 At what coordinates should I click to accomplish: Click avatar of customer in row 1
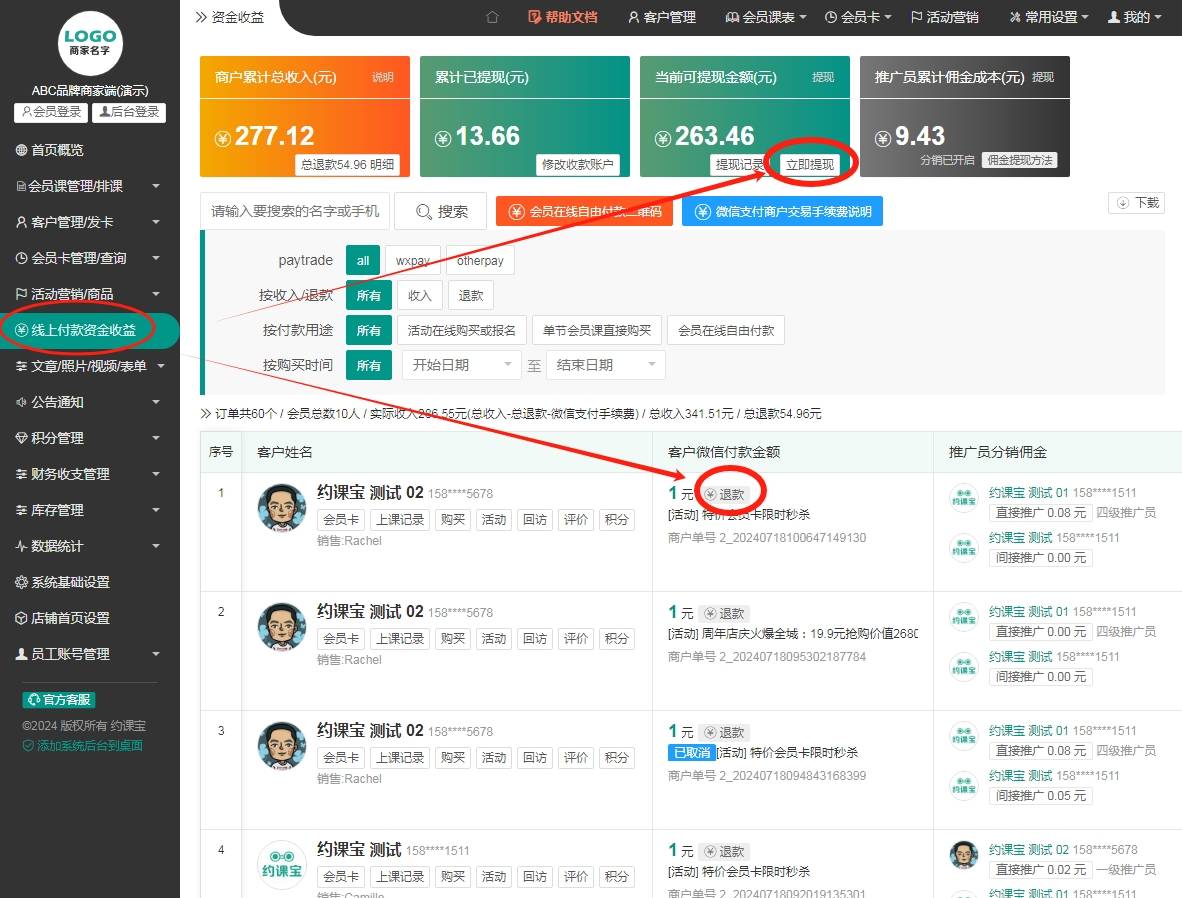(x=282, y=508)
